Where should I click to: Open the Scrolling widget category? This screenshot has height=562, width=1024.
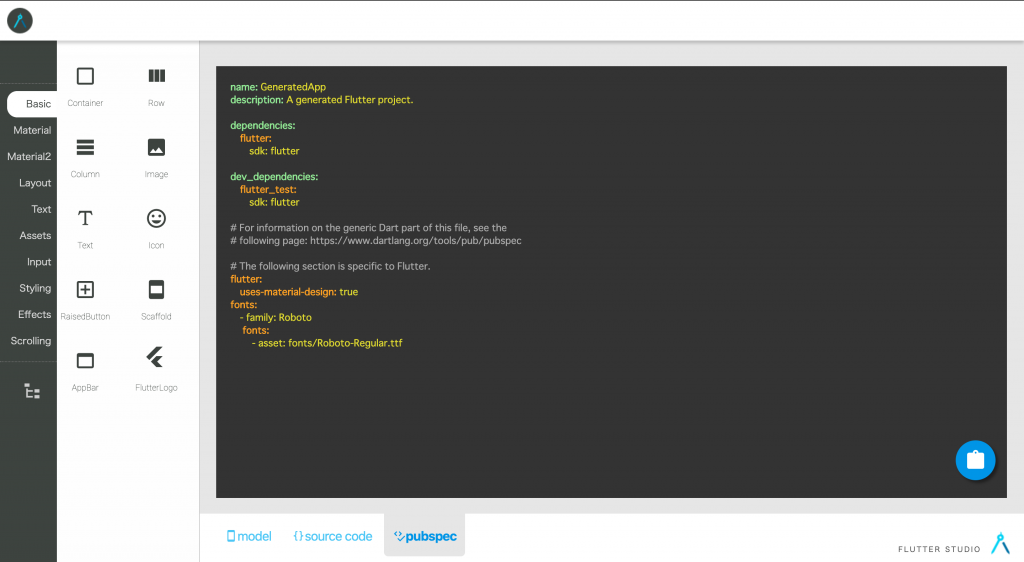(x=31, y=341)
